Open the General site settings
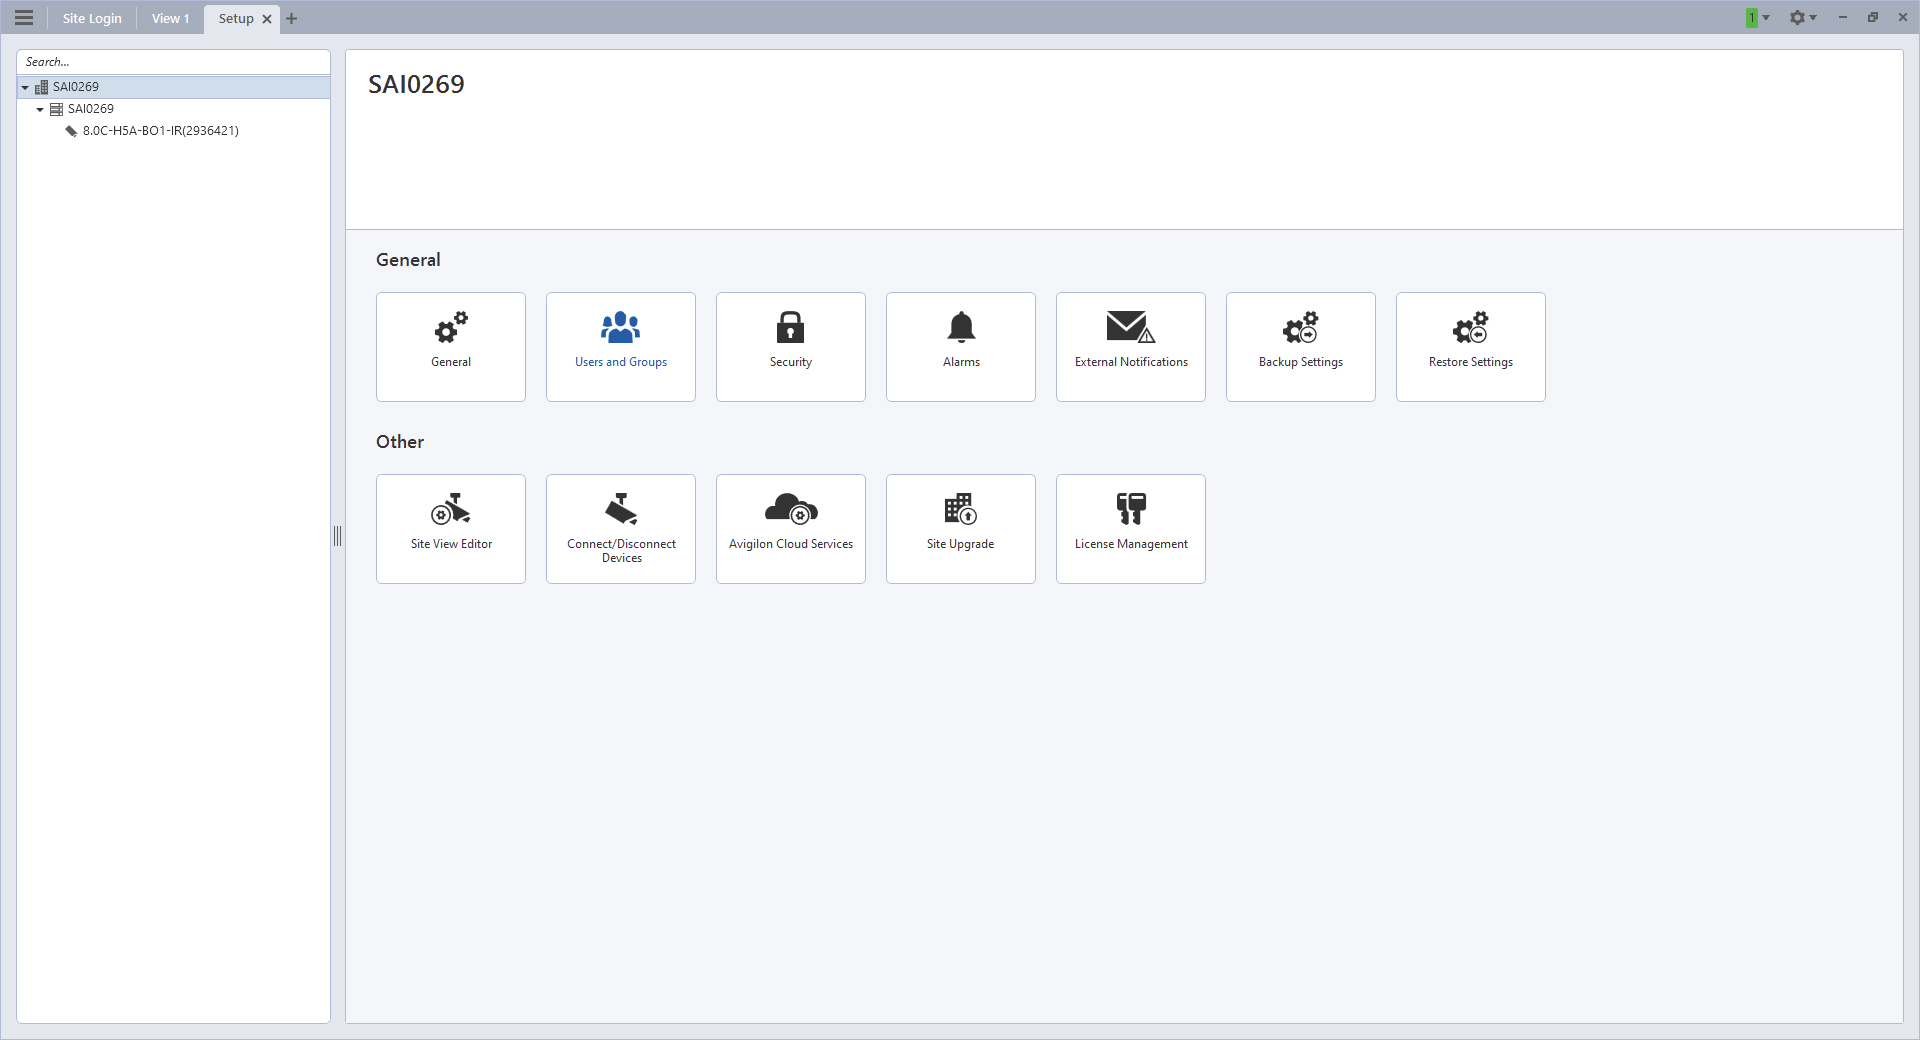Viewport: 1920px width, 1040px height. click(450, 346)
